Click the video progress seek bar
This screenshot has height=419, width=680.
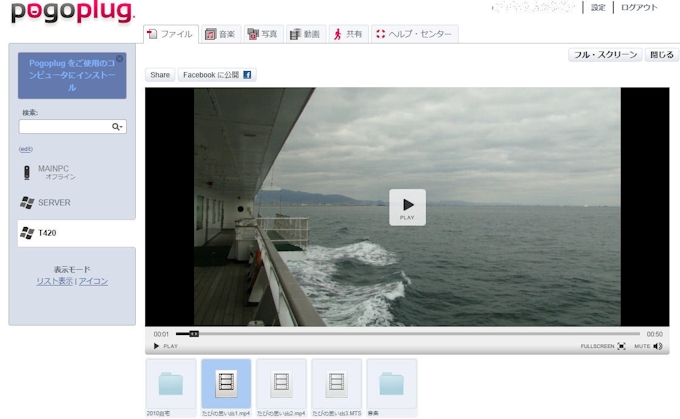(408, 334)
